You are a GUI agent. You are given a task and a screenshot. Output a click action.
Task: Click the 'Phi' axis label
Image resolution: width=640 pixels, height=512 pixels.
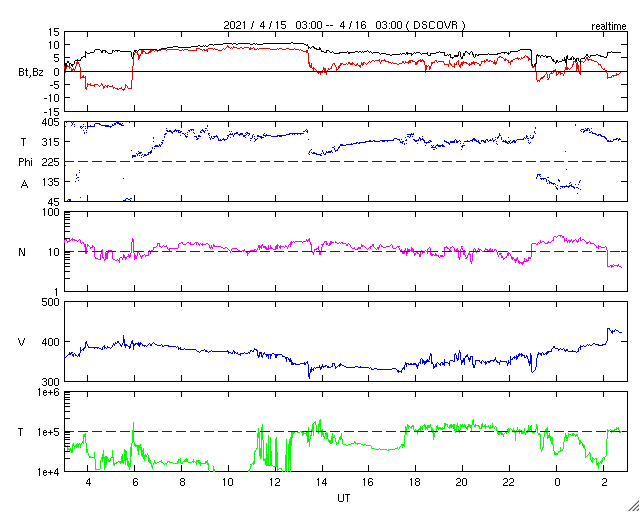(25, 162)
